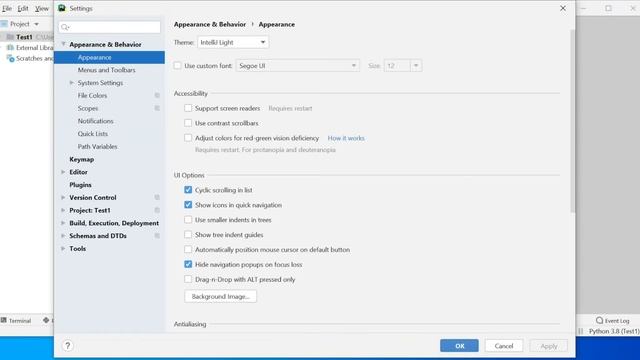Click the Background Image button
This screenshot has width=640, height=360.
[x=220, y=296]
